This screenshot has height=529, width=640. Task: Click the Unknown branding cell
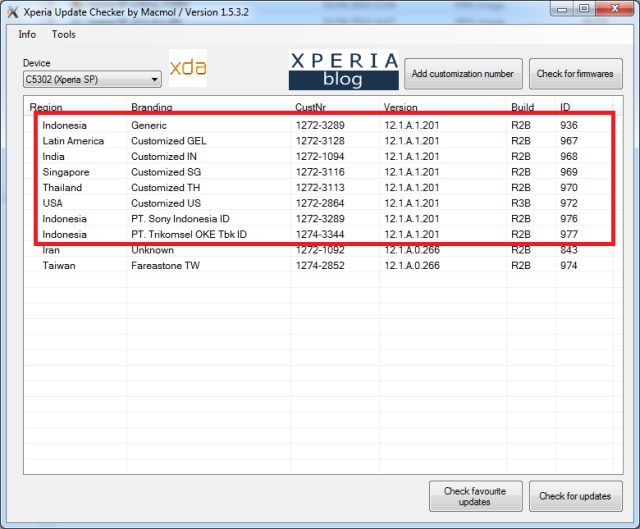point(152,250)
